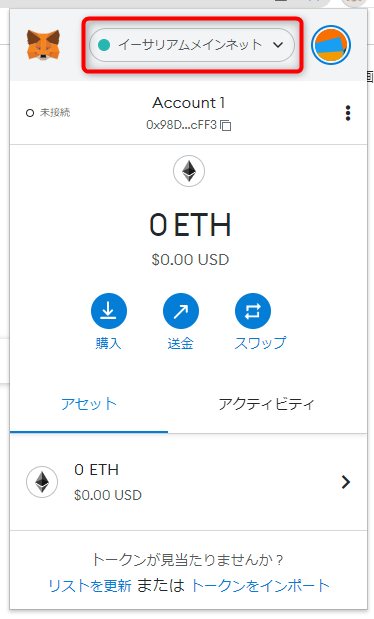Click the 購入 download-arrow icon
The image size is (374, 619).
[109, 311]
